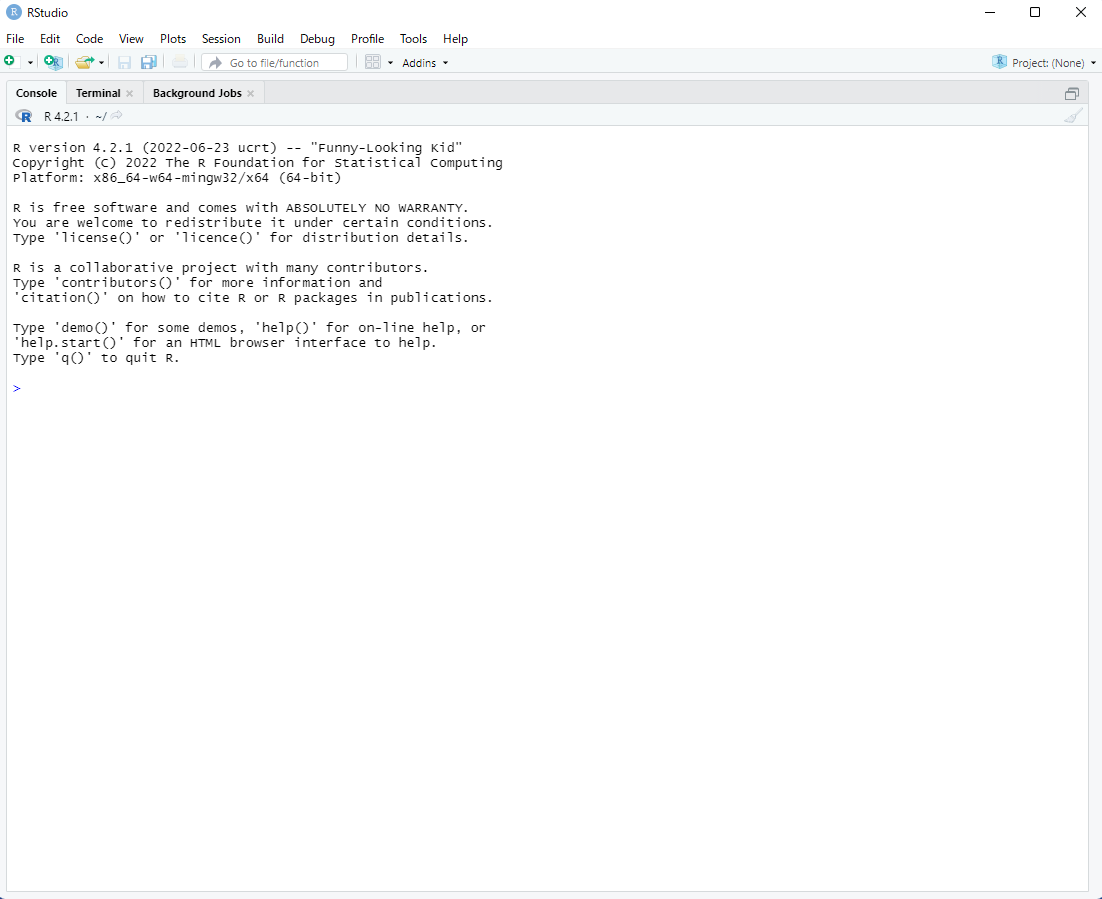Open the Project: (None) menu
The image size is (1102, 899).
1054,63
